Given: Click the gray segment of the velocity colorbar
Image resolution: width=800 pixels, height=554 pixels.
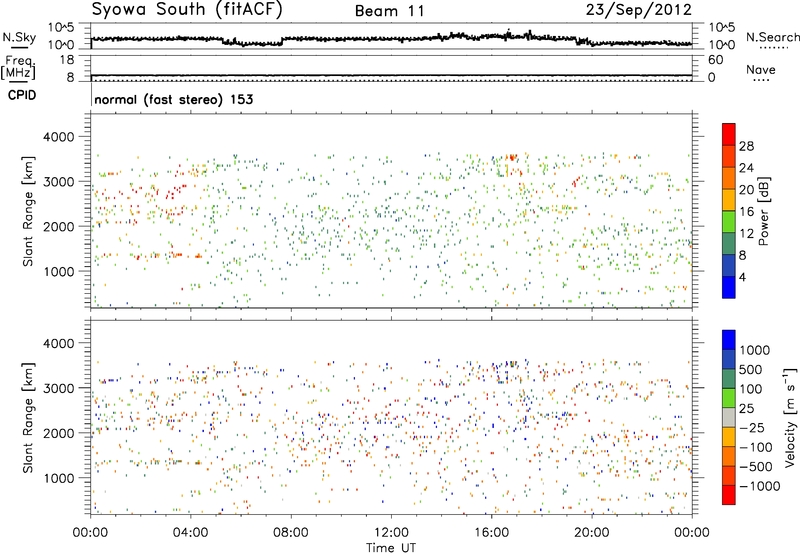Looking at the screenshot, I should pos(729,418).
